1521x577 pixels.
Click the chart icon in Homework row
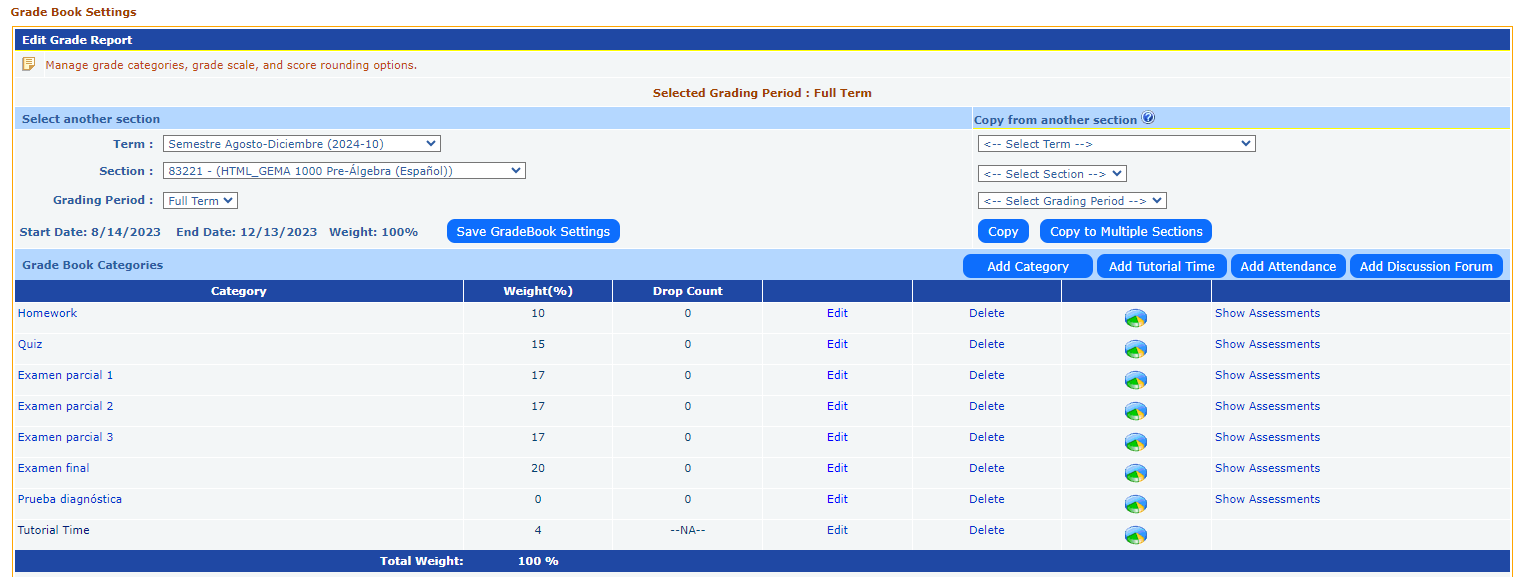(1135, 318)
